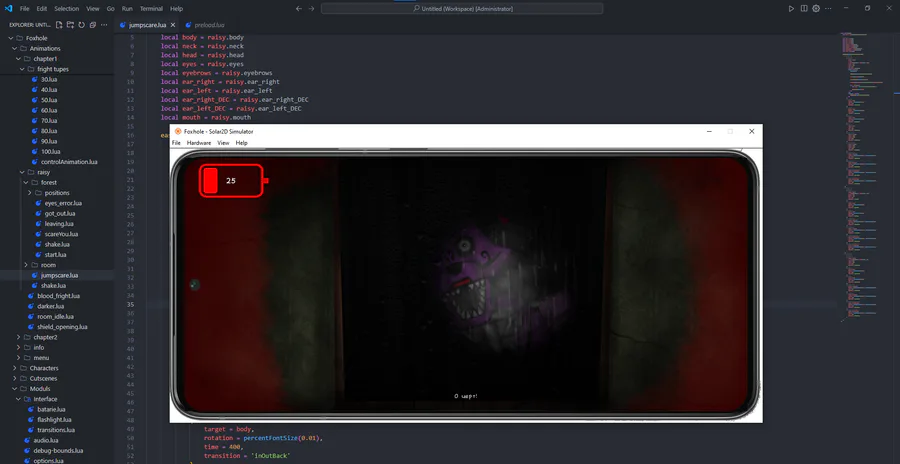The image size is (900, 464).
Task: Collapse the Animations folder chevron
Action: point(15,48)
